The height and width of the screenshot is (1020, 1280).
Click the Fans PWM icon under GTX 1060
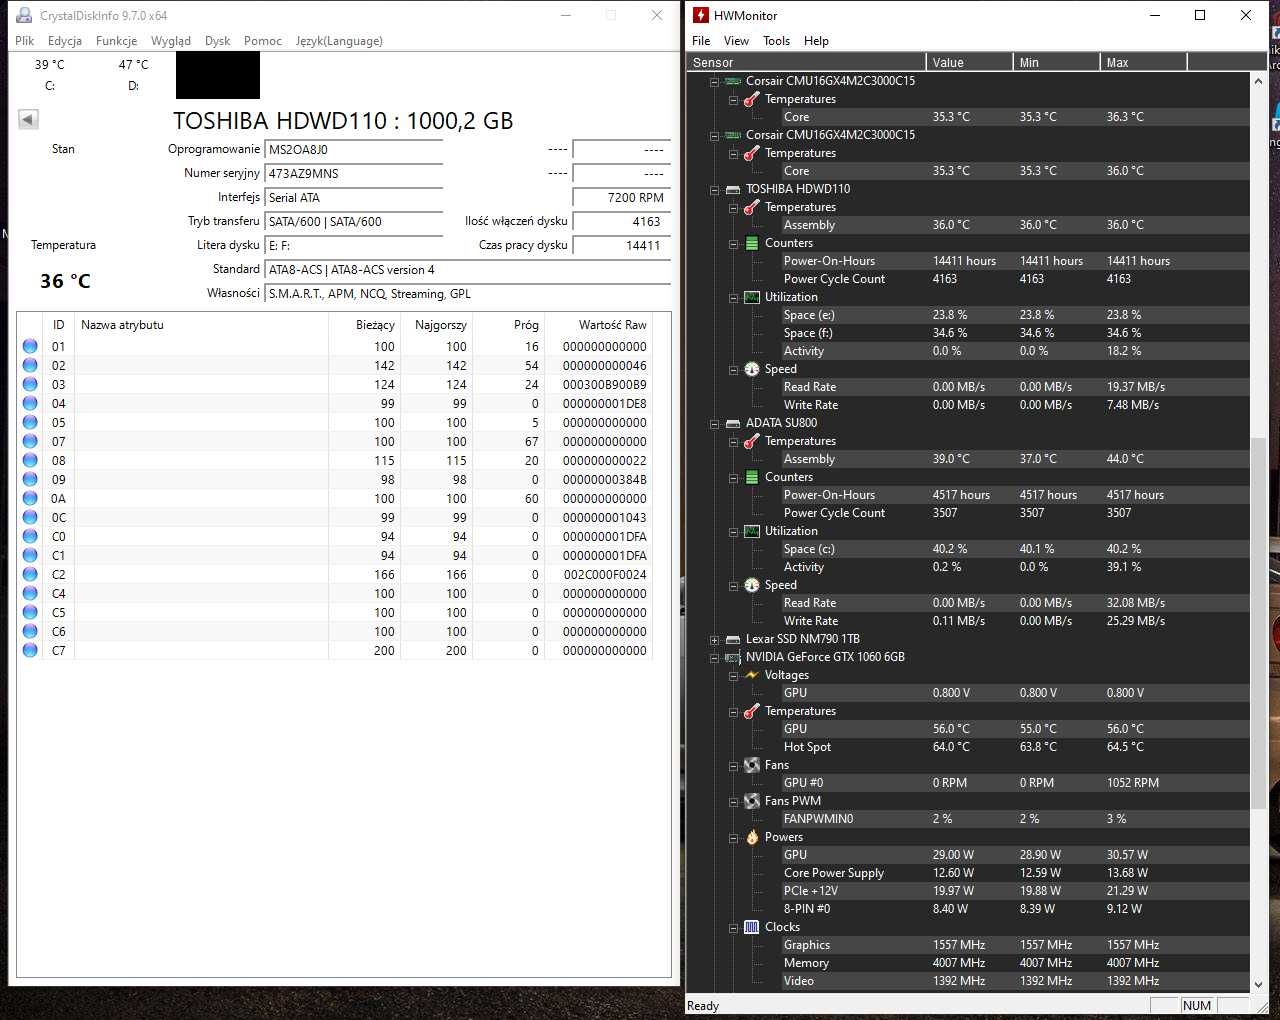click(x=751, y=801)
